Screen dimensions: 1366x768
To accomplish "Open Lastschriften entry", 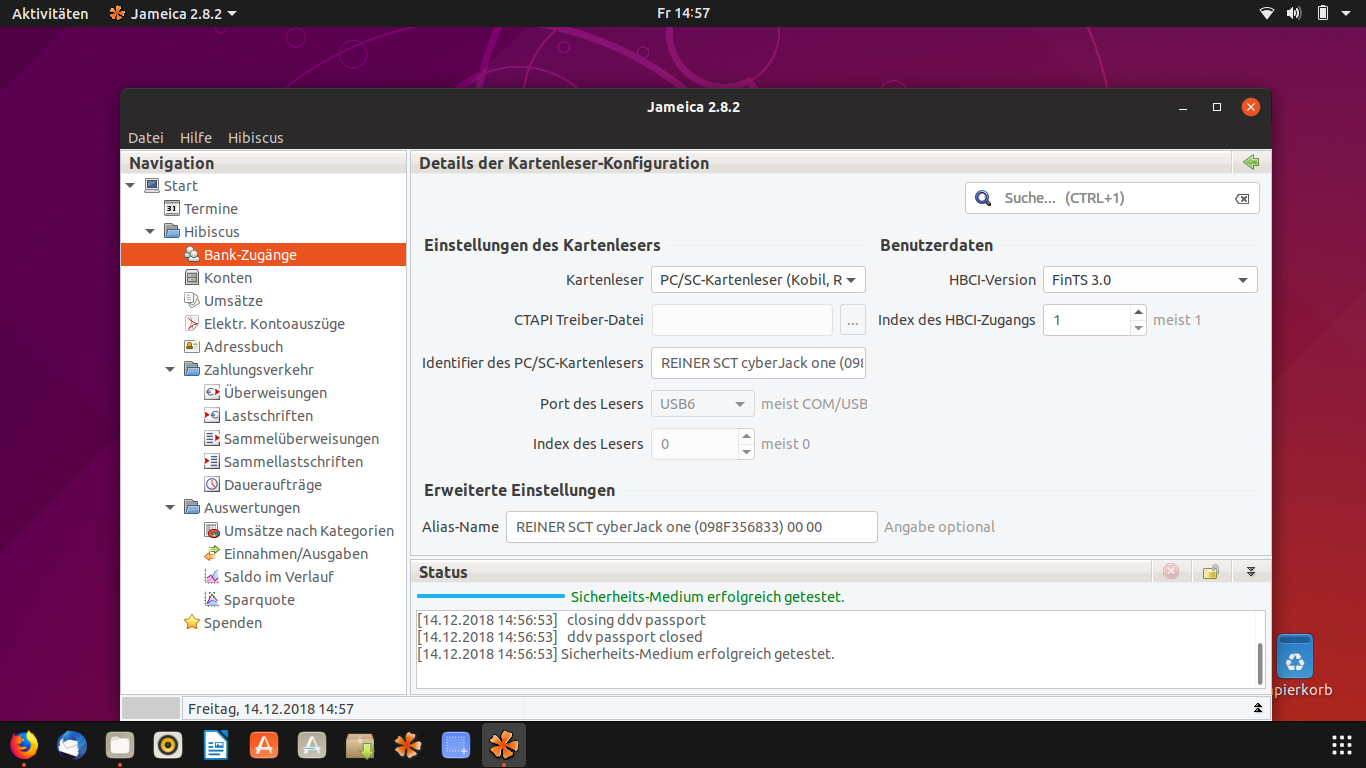I will [258, 416].
